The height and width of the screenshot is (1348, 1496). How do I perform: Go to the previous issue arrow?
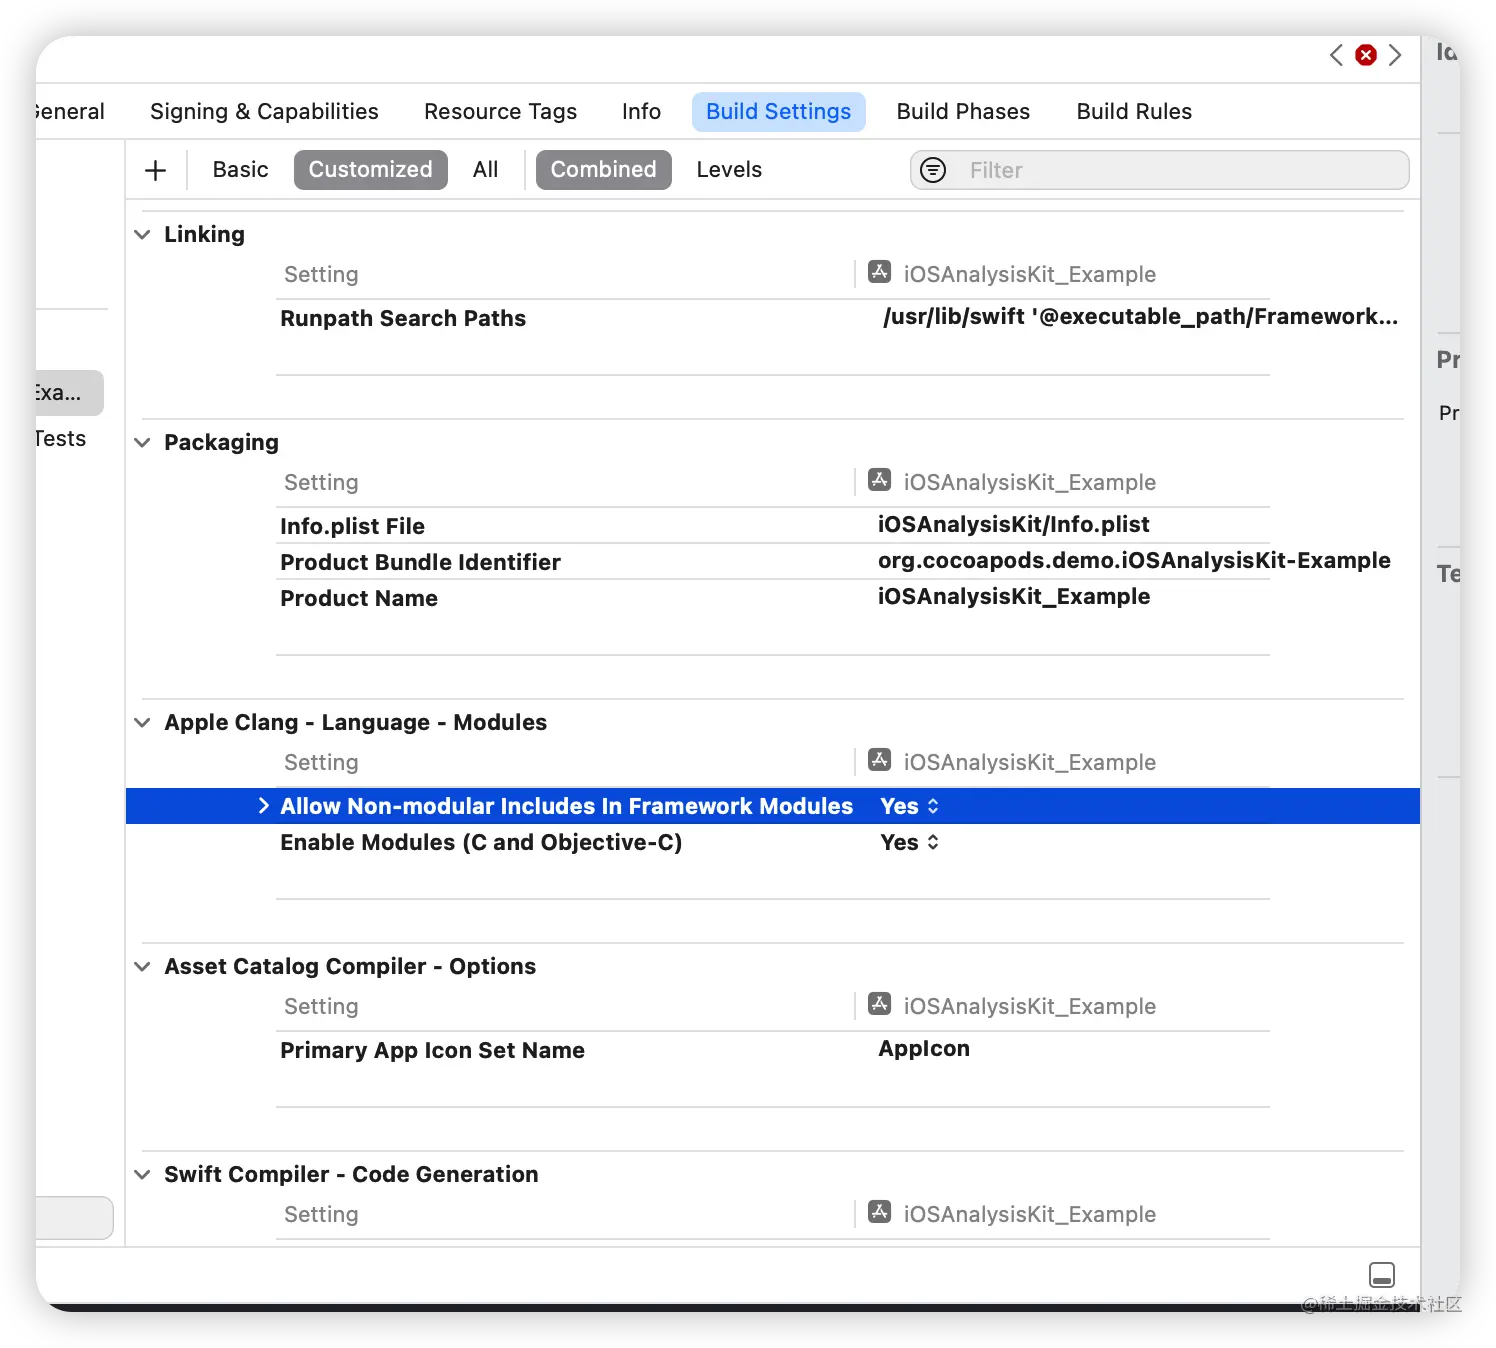(1336, 55)
